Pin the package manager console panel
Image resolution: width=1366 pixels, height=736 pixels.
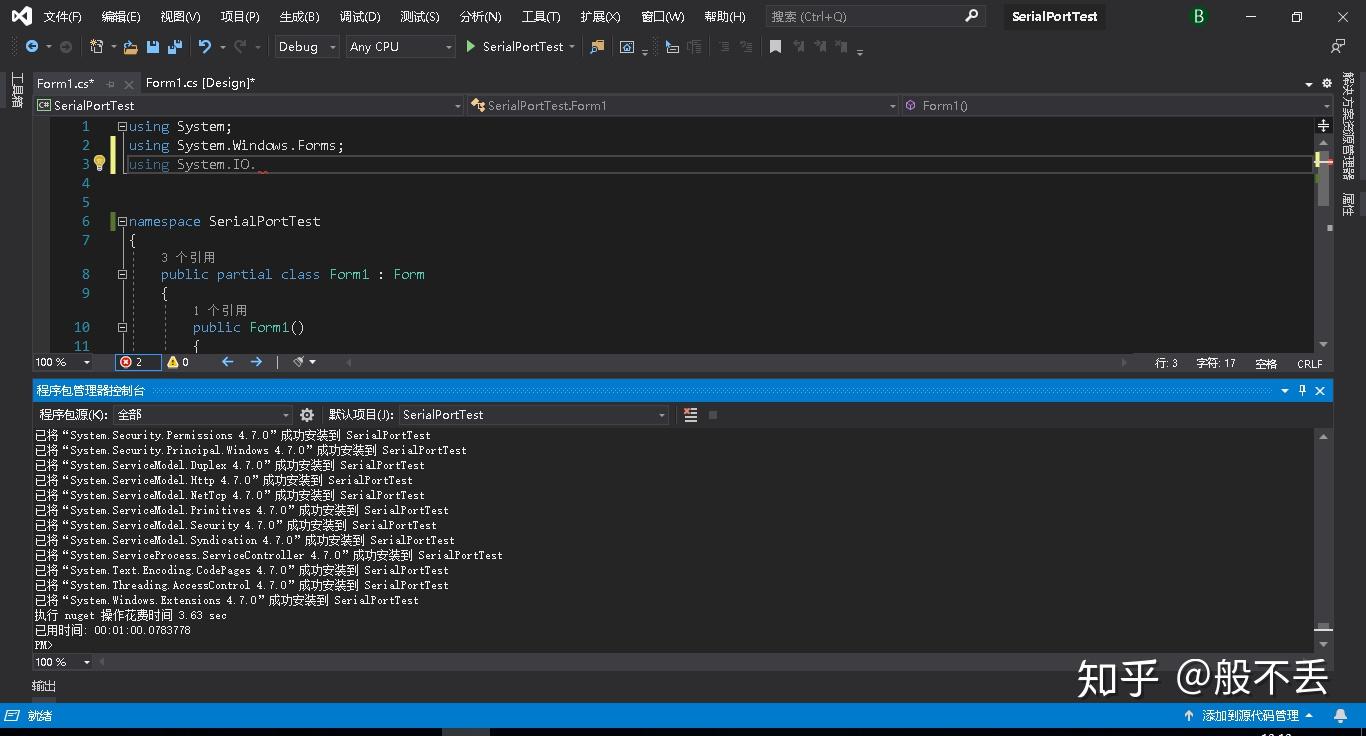[x=1302, y=391]
